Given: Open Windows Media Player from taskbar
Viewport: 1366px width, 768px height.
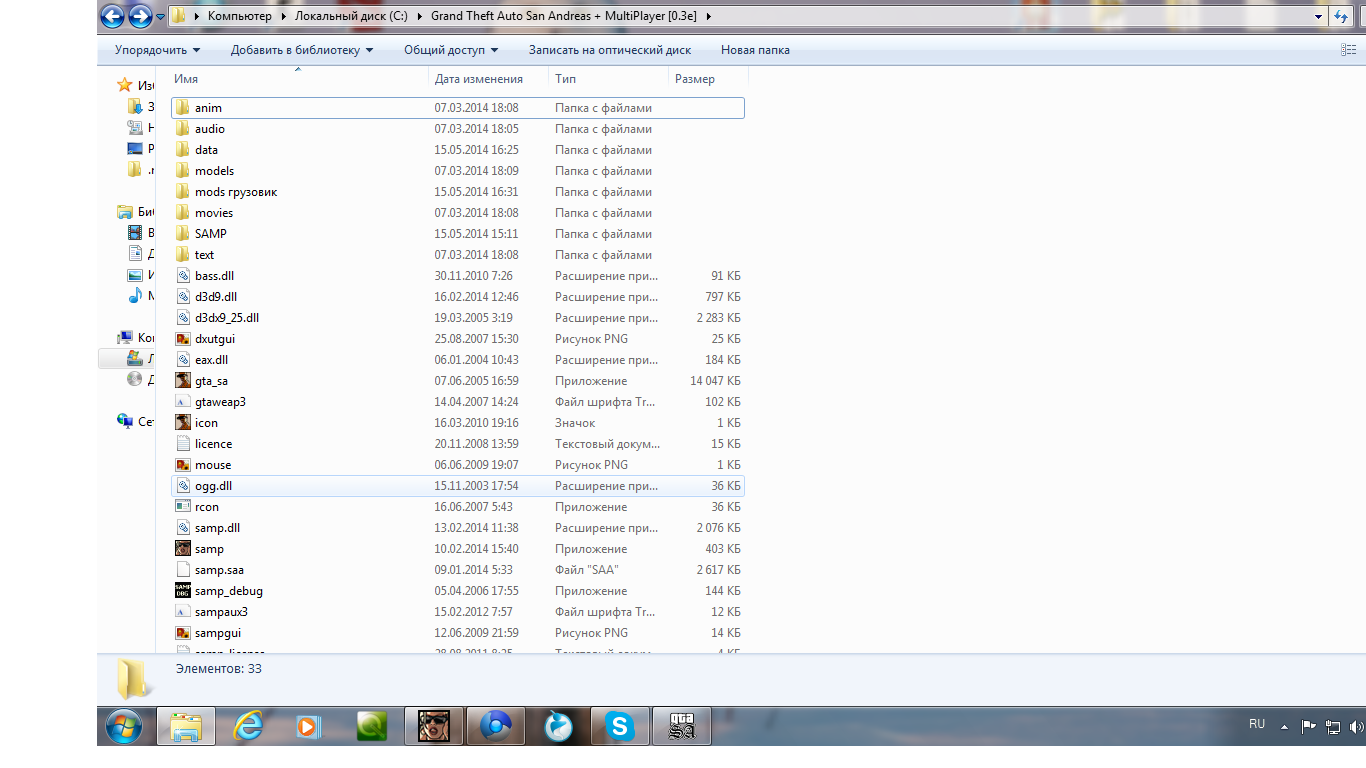Looking at the screenshot, I should click(309, 726).
